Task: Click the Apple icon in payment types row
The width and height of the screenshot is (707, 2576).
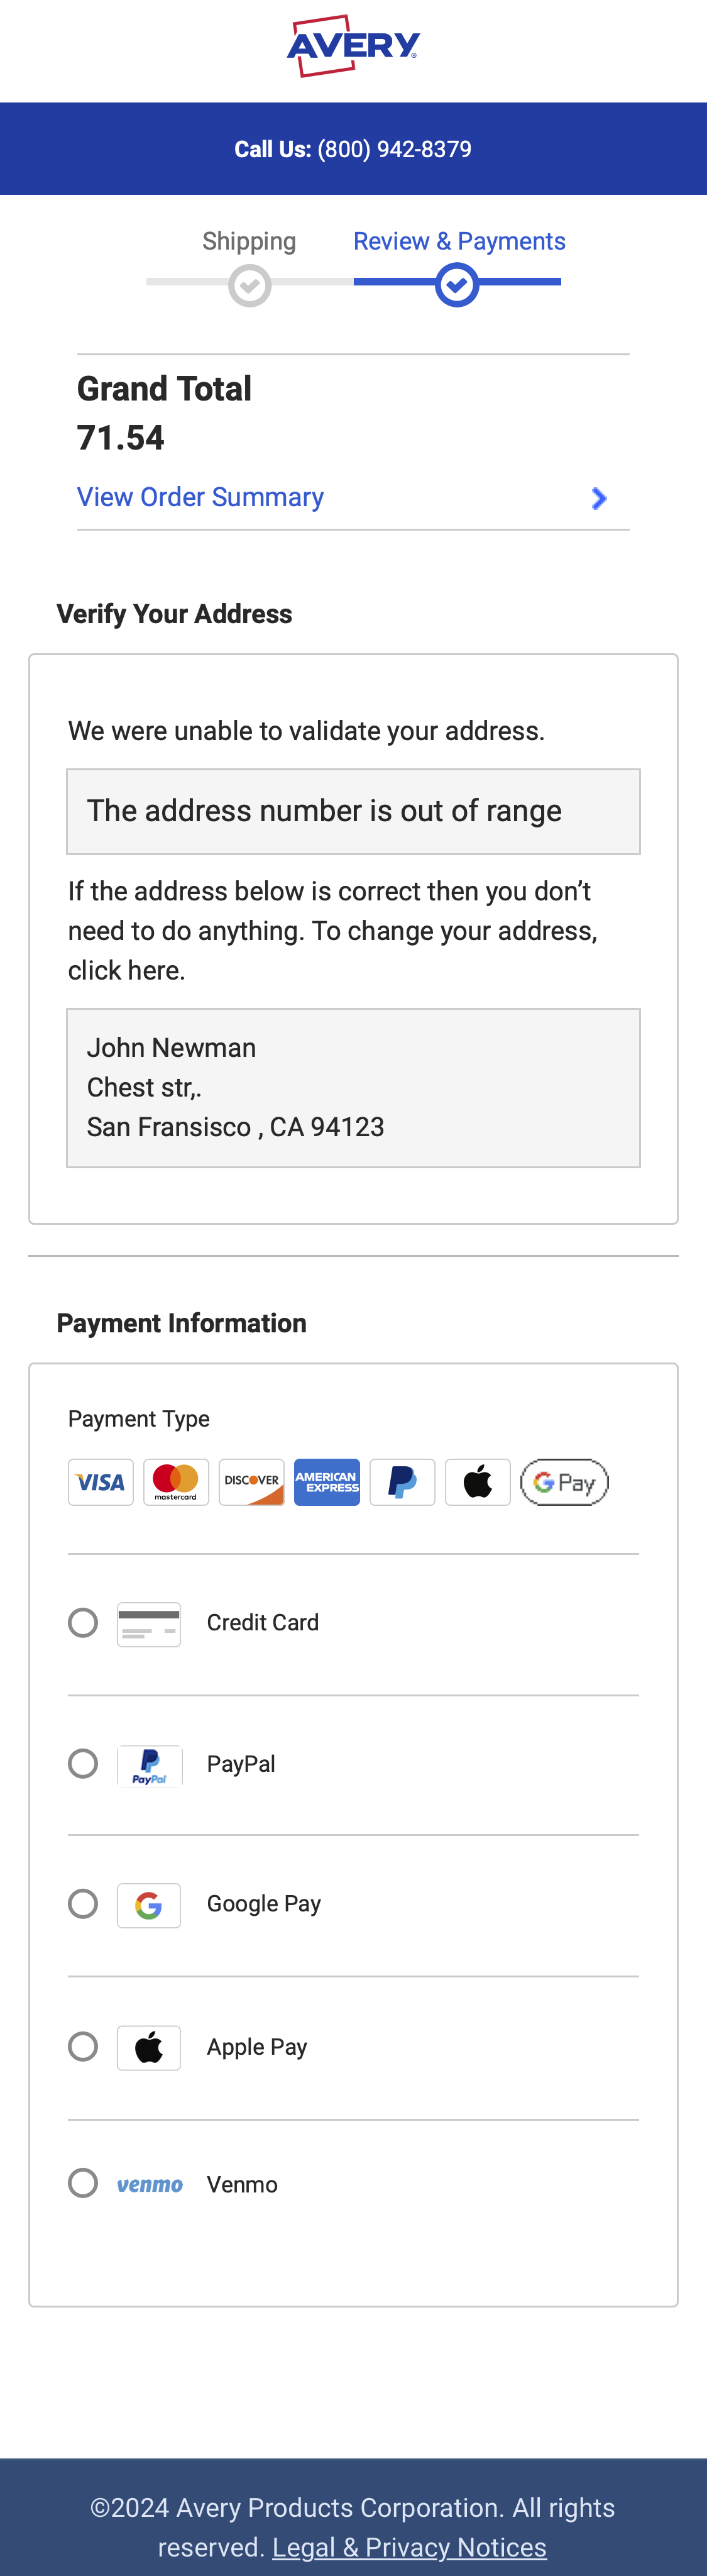Action: pos(478,1482)
